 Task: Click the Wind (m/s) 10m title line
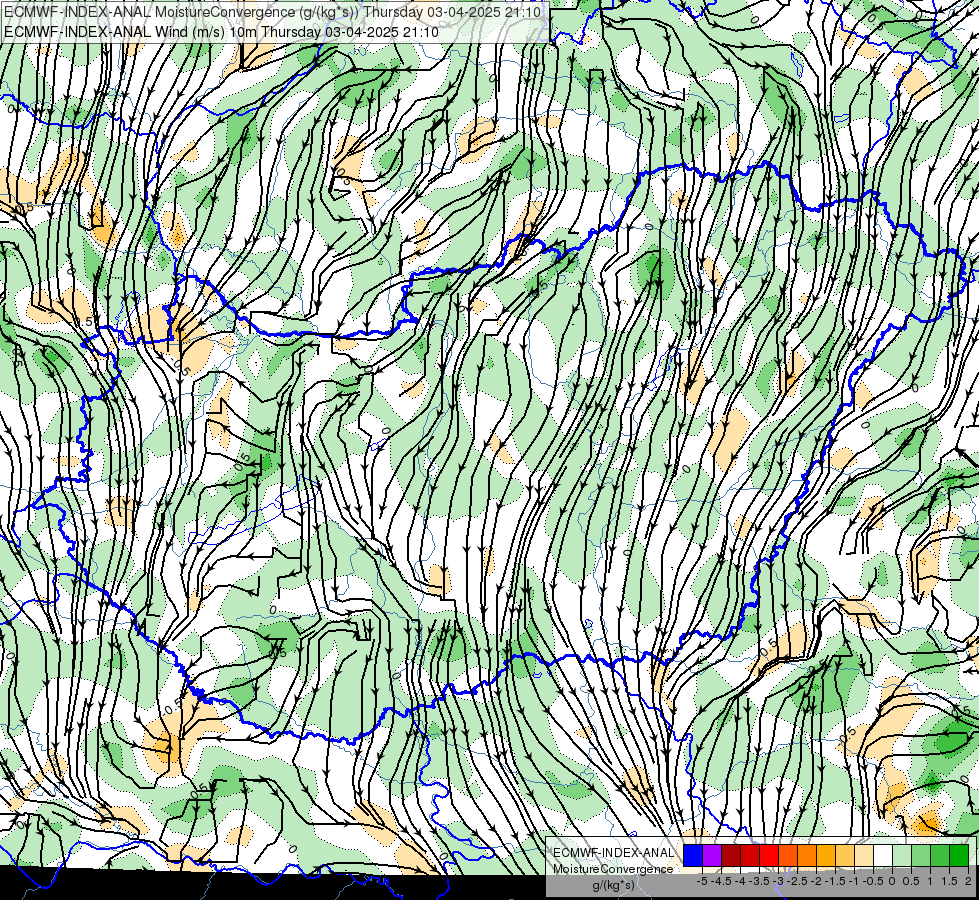click(221, 31)
